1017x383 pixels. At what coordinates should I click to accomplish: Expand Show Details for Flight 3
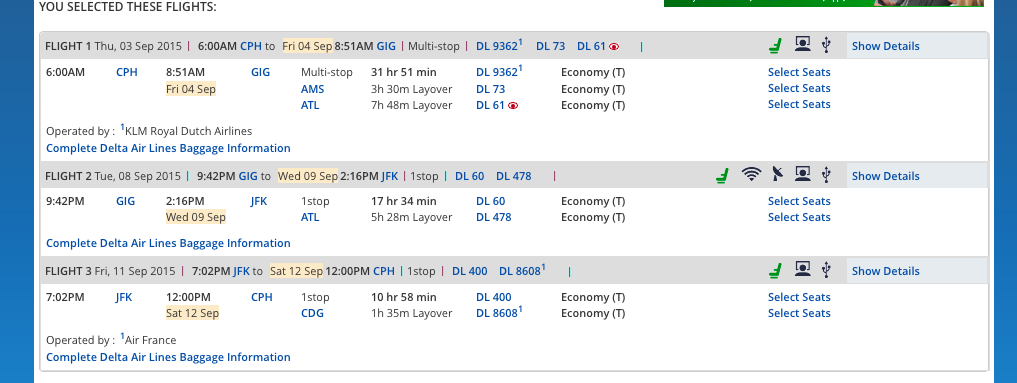(x=885, y=271)
